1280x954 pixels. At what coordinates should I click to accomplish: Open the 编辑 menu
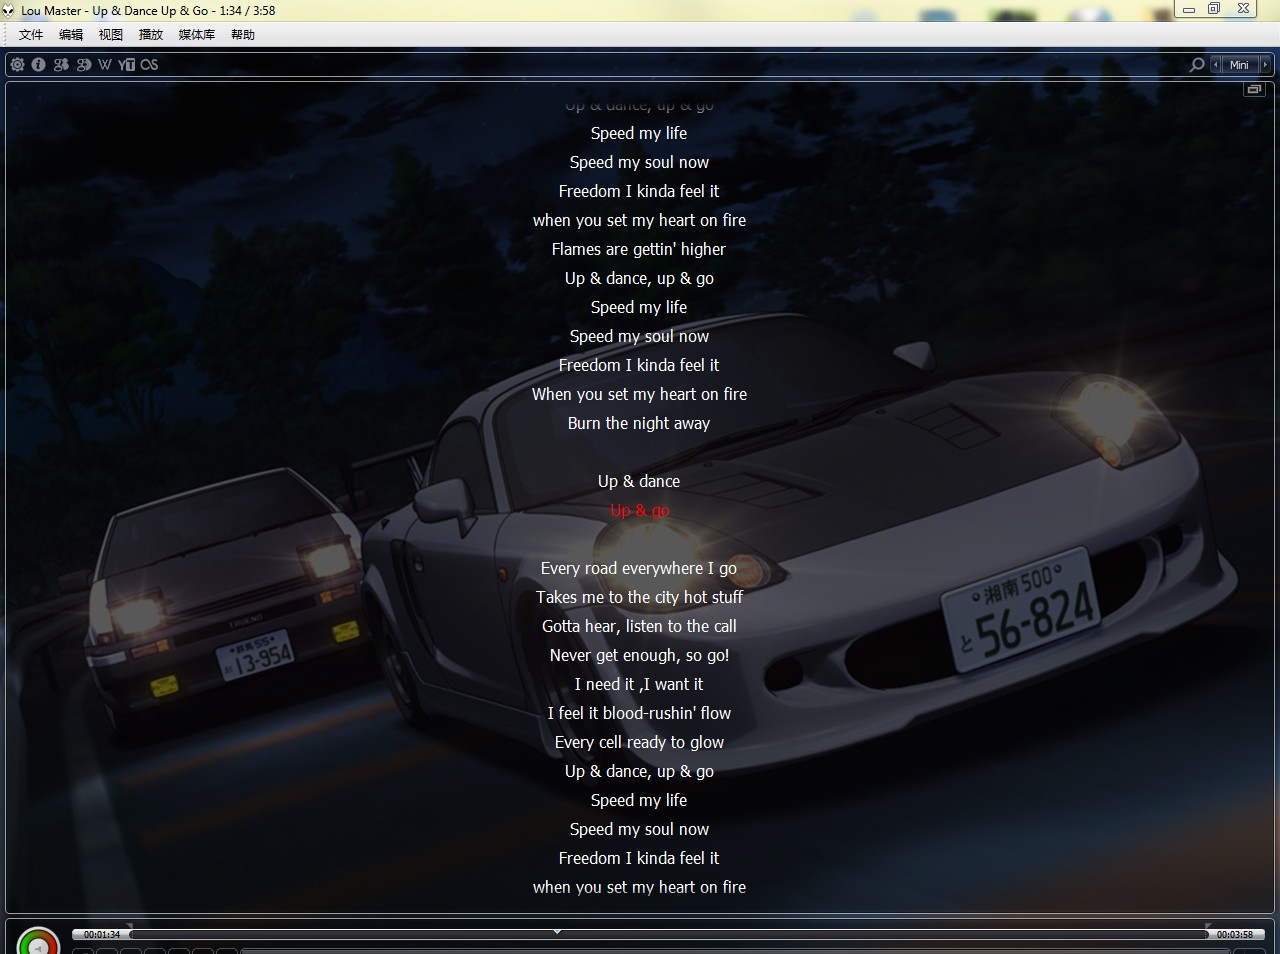(71, 35)
